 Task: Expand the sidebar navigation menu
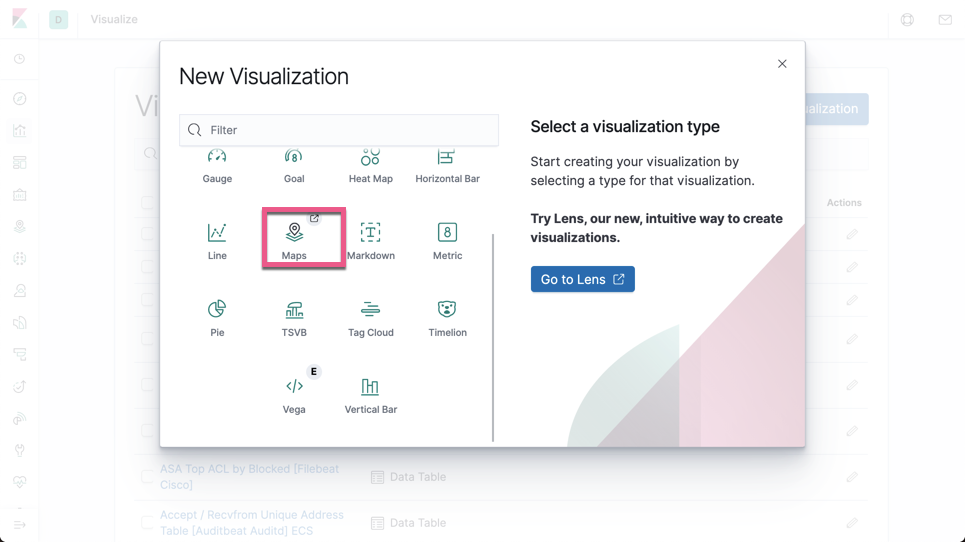(20, 525)
